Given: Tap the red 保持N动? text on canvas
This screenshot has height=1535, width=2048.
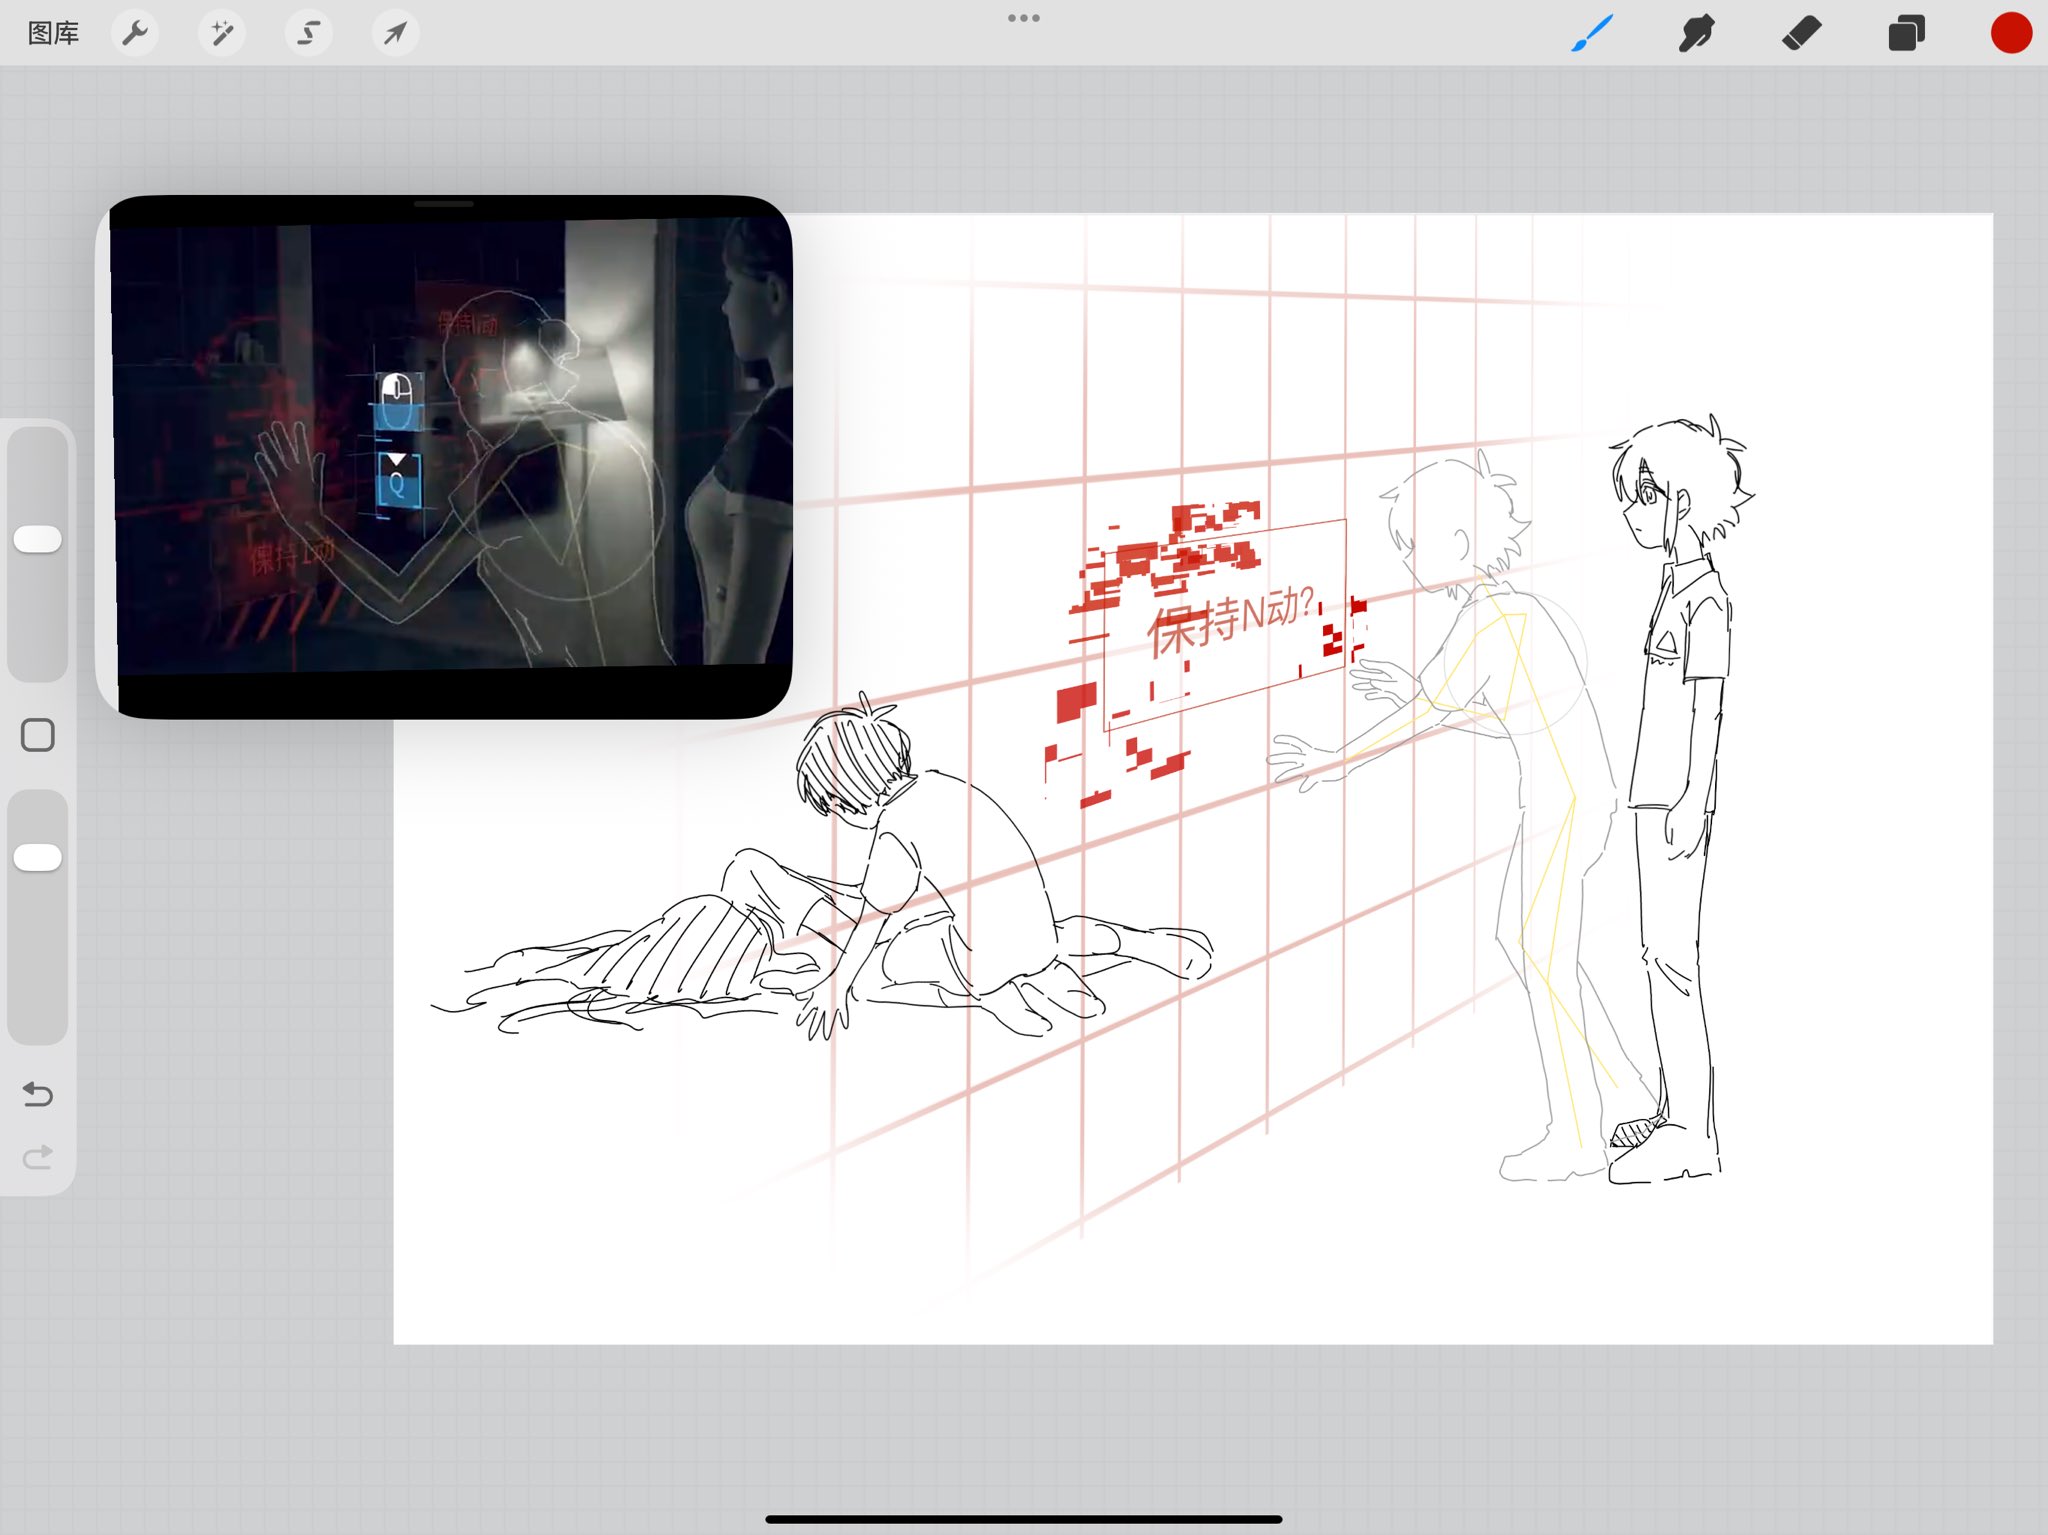Looking at the screenshot, I should [1230, 620].
